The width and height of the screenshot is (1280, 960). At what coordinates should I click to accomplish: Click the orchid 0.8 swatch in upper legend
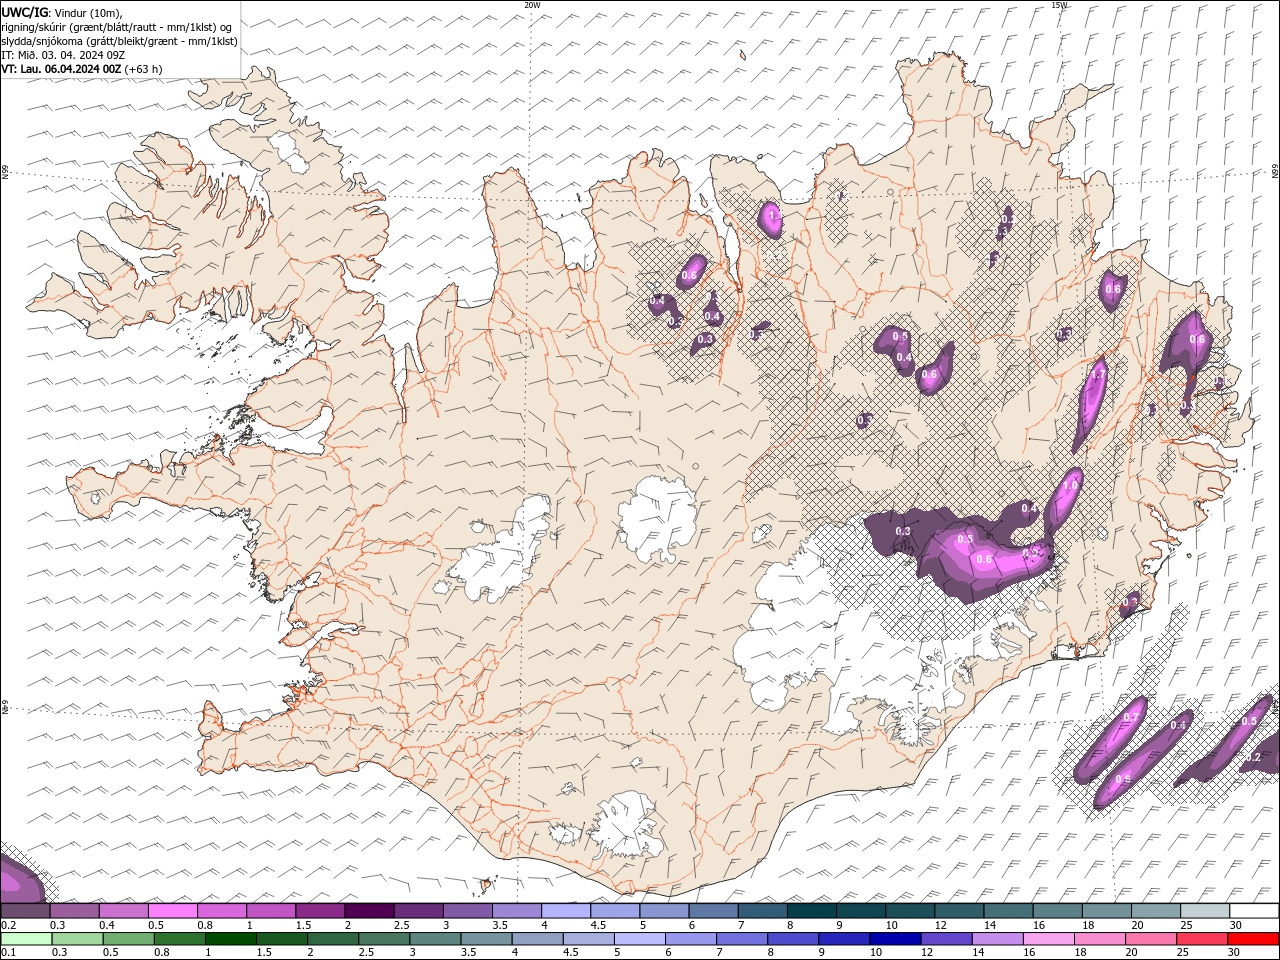[222, 911]
